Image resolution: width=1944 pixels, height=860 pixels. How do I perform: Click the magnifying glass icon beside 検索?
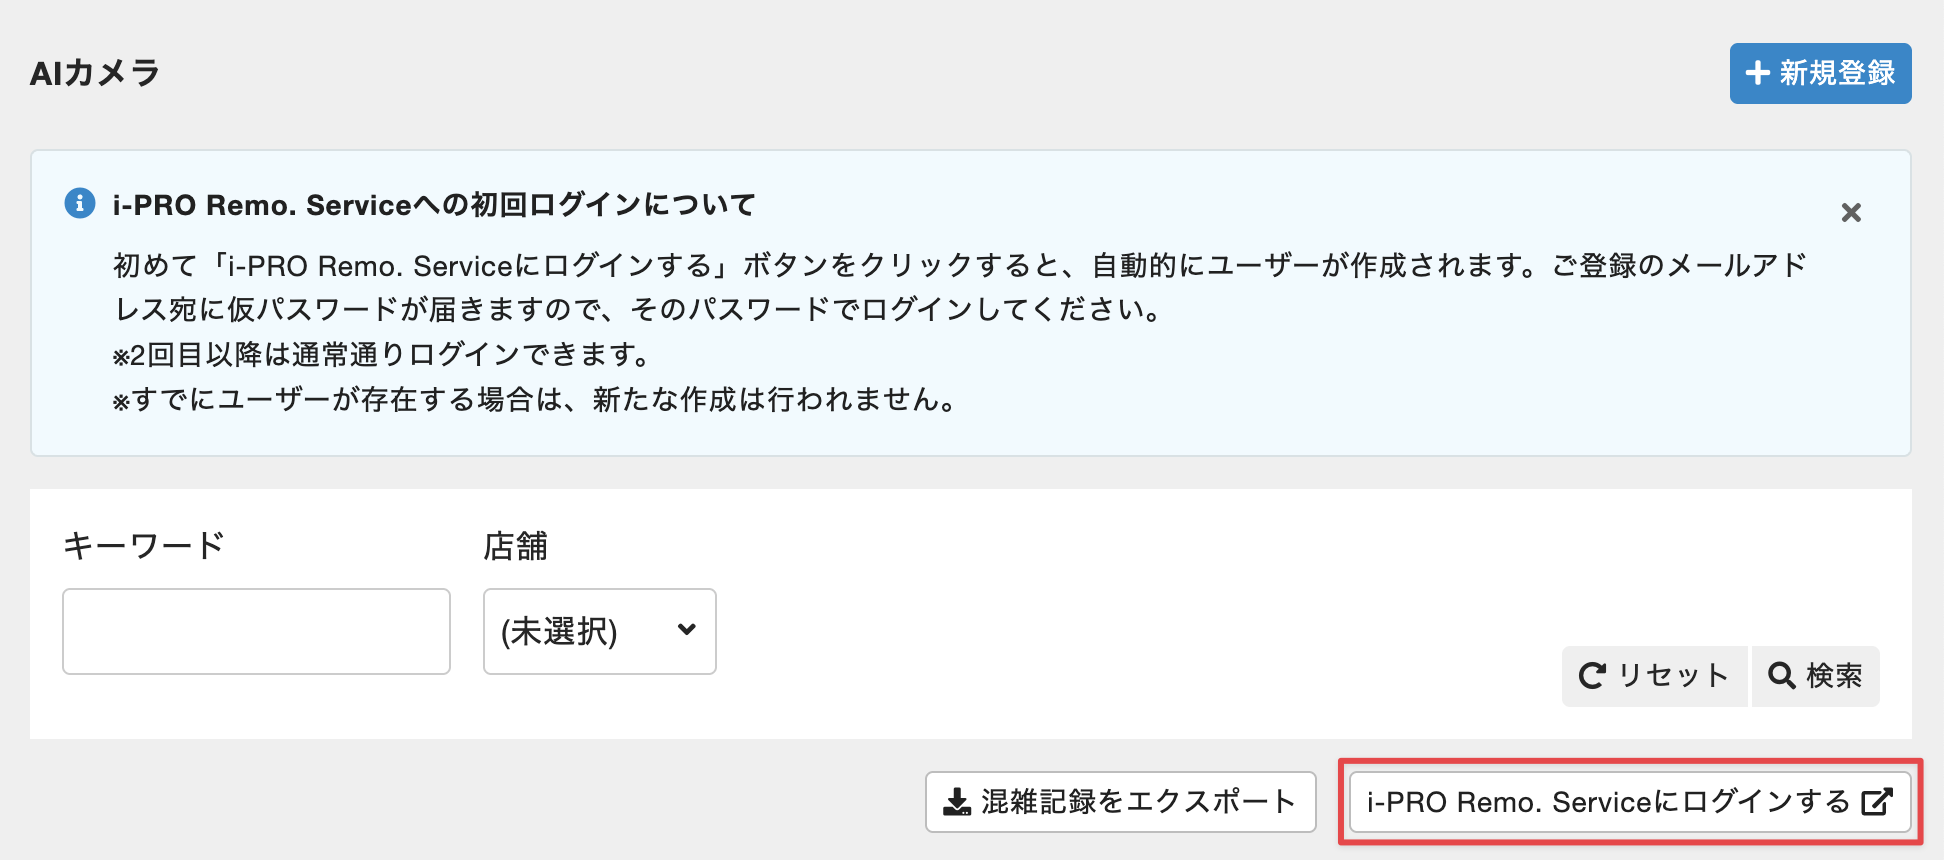(1781, 676)
